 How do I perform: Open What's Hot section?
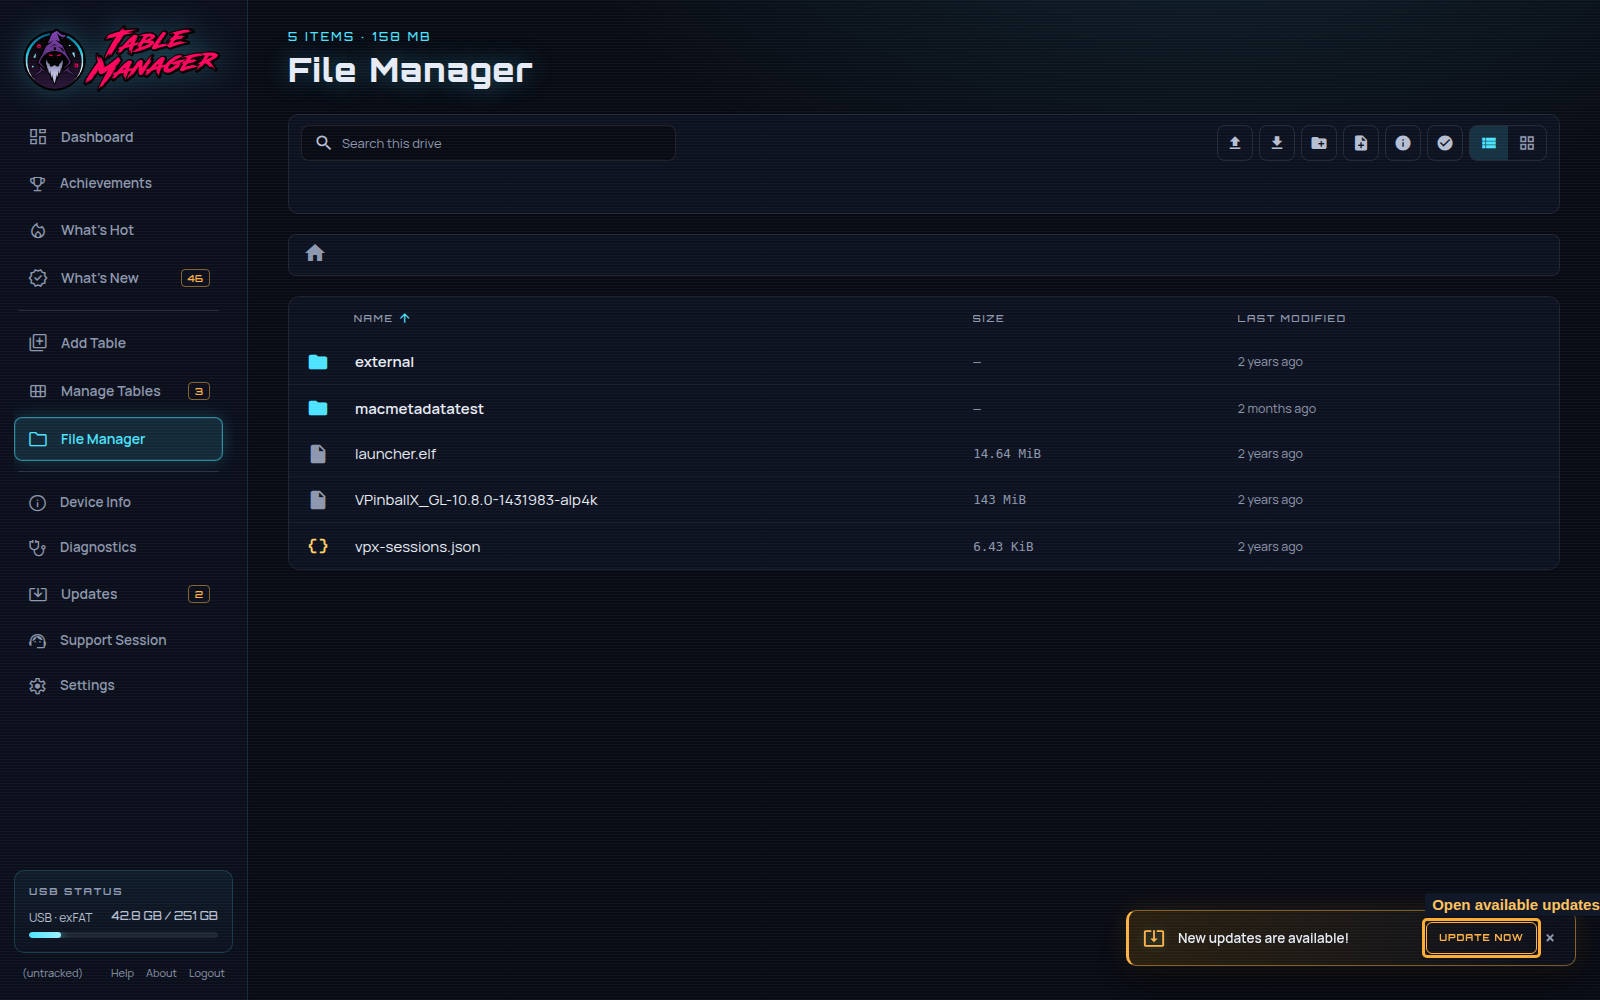(119, 230)
